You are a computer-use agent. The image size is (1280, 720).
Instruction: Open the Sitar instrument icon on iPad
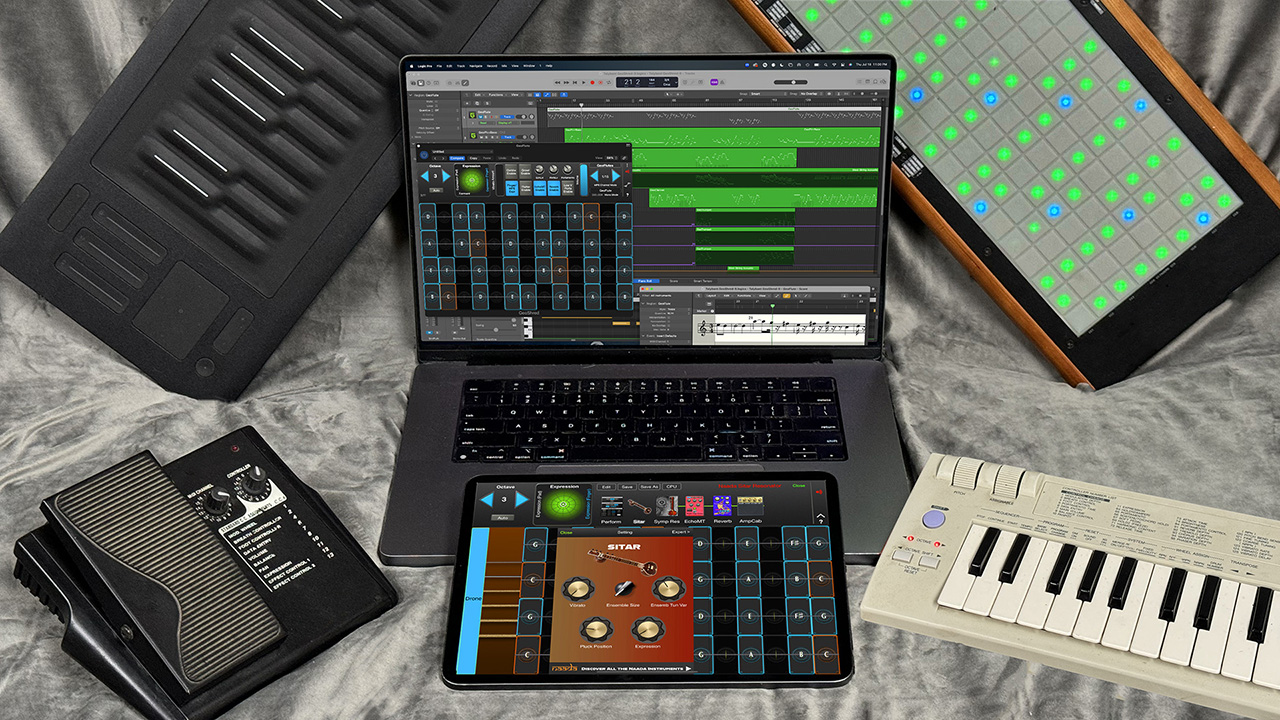pyautogui.click(x=640, y=505)
